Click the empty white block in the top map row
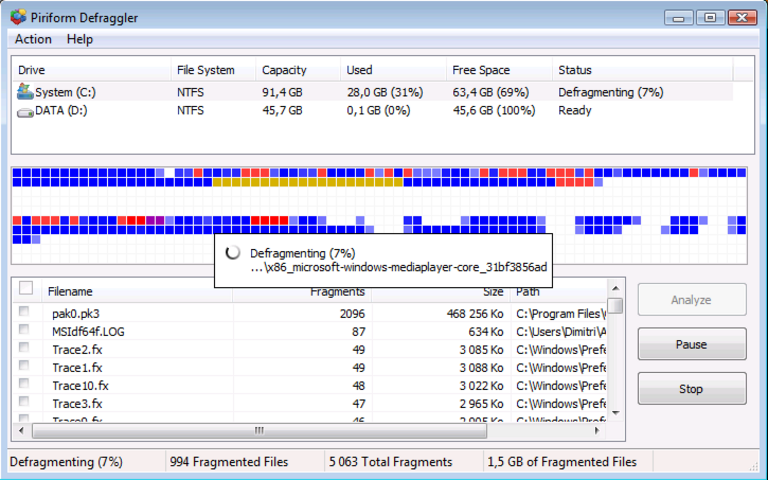The height and width of the screenshot is (480, 768). (169, 172)
